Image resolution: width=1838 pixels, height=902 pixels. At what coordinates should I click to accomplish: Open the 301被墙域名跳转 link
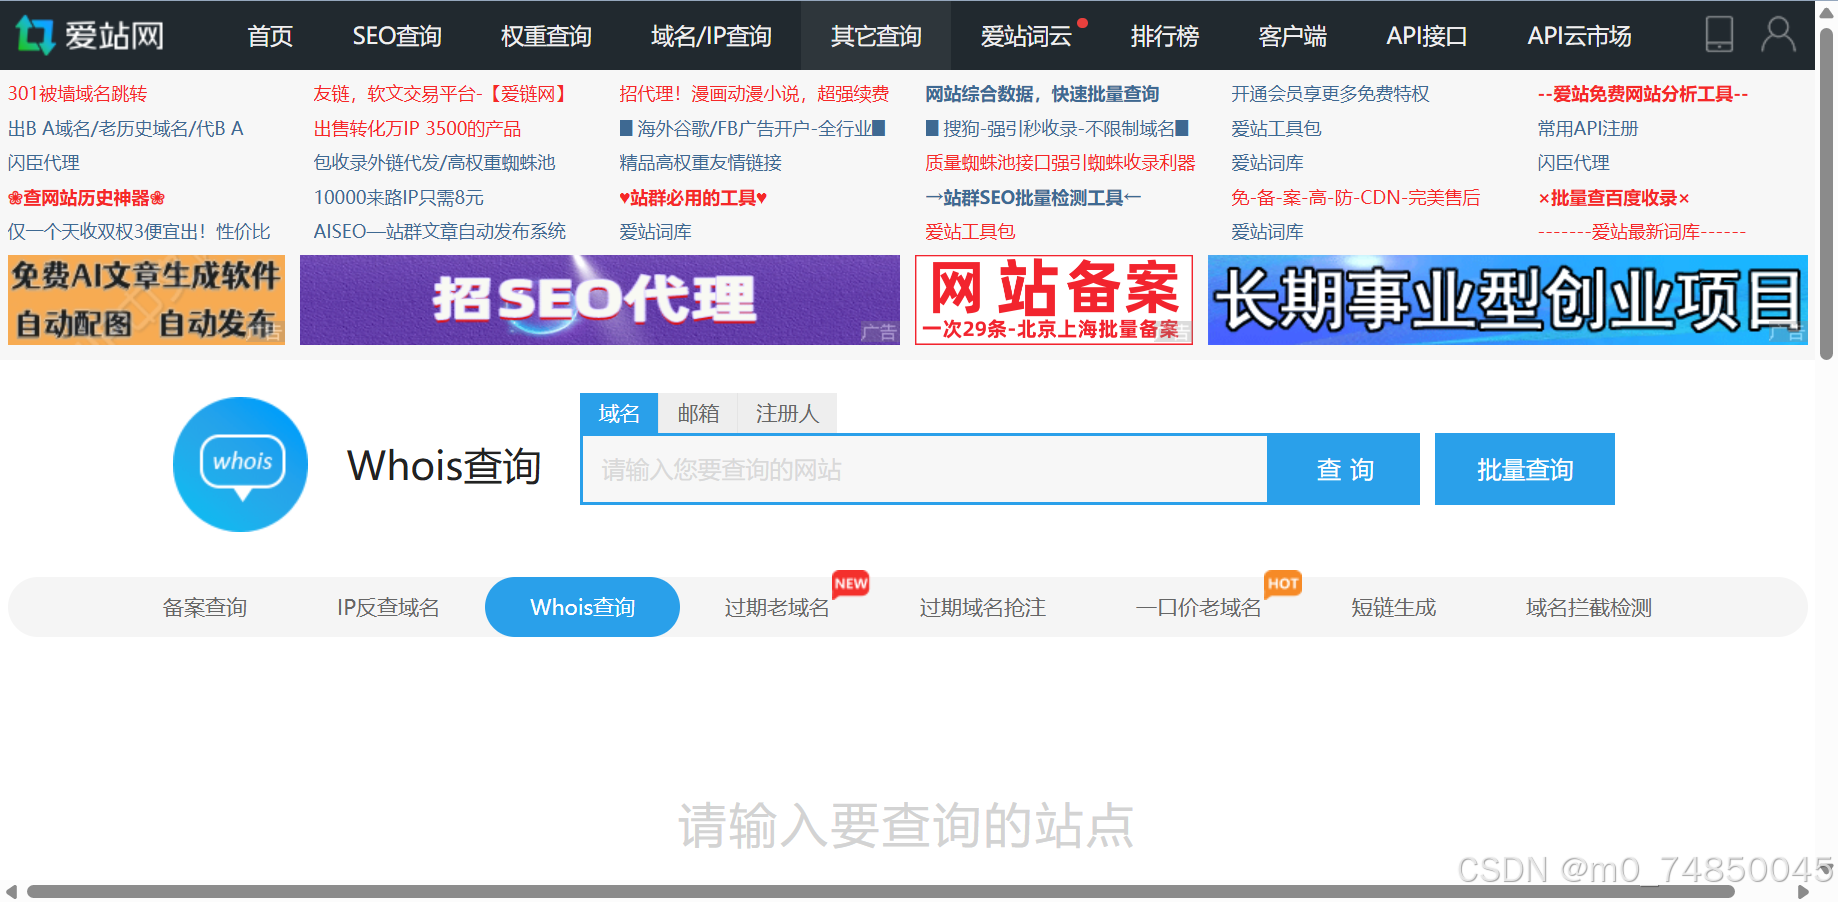(77, 94)
